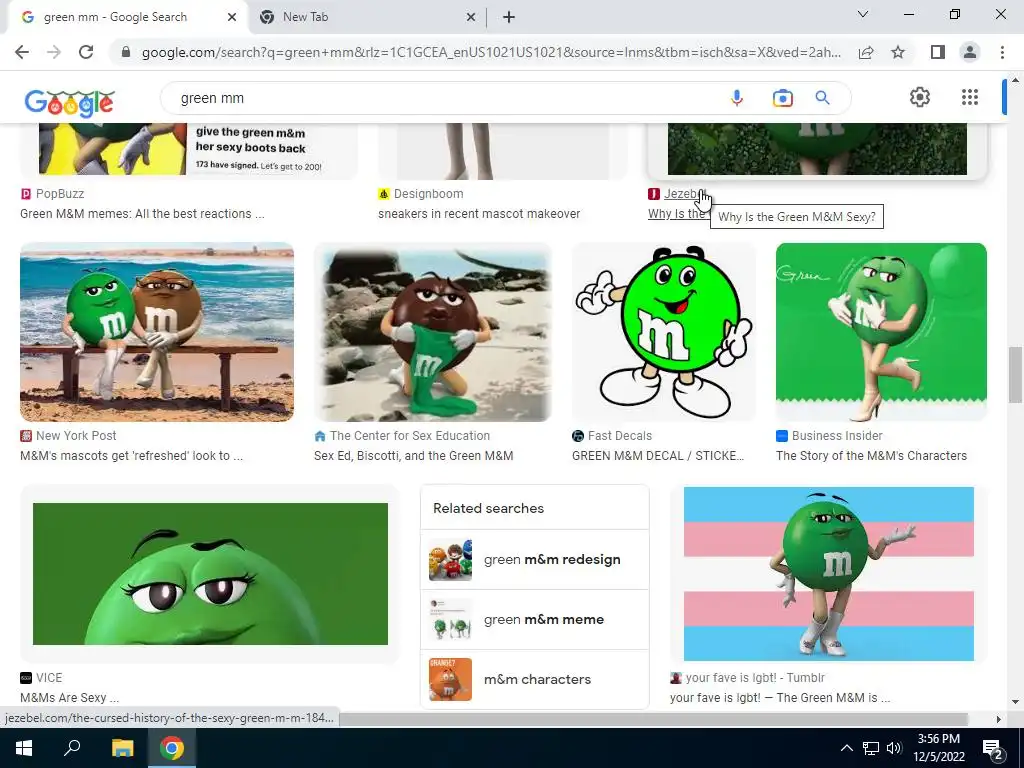
Task: Open the PopBuzz source link
Action: tap(52, 194)
